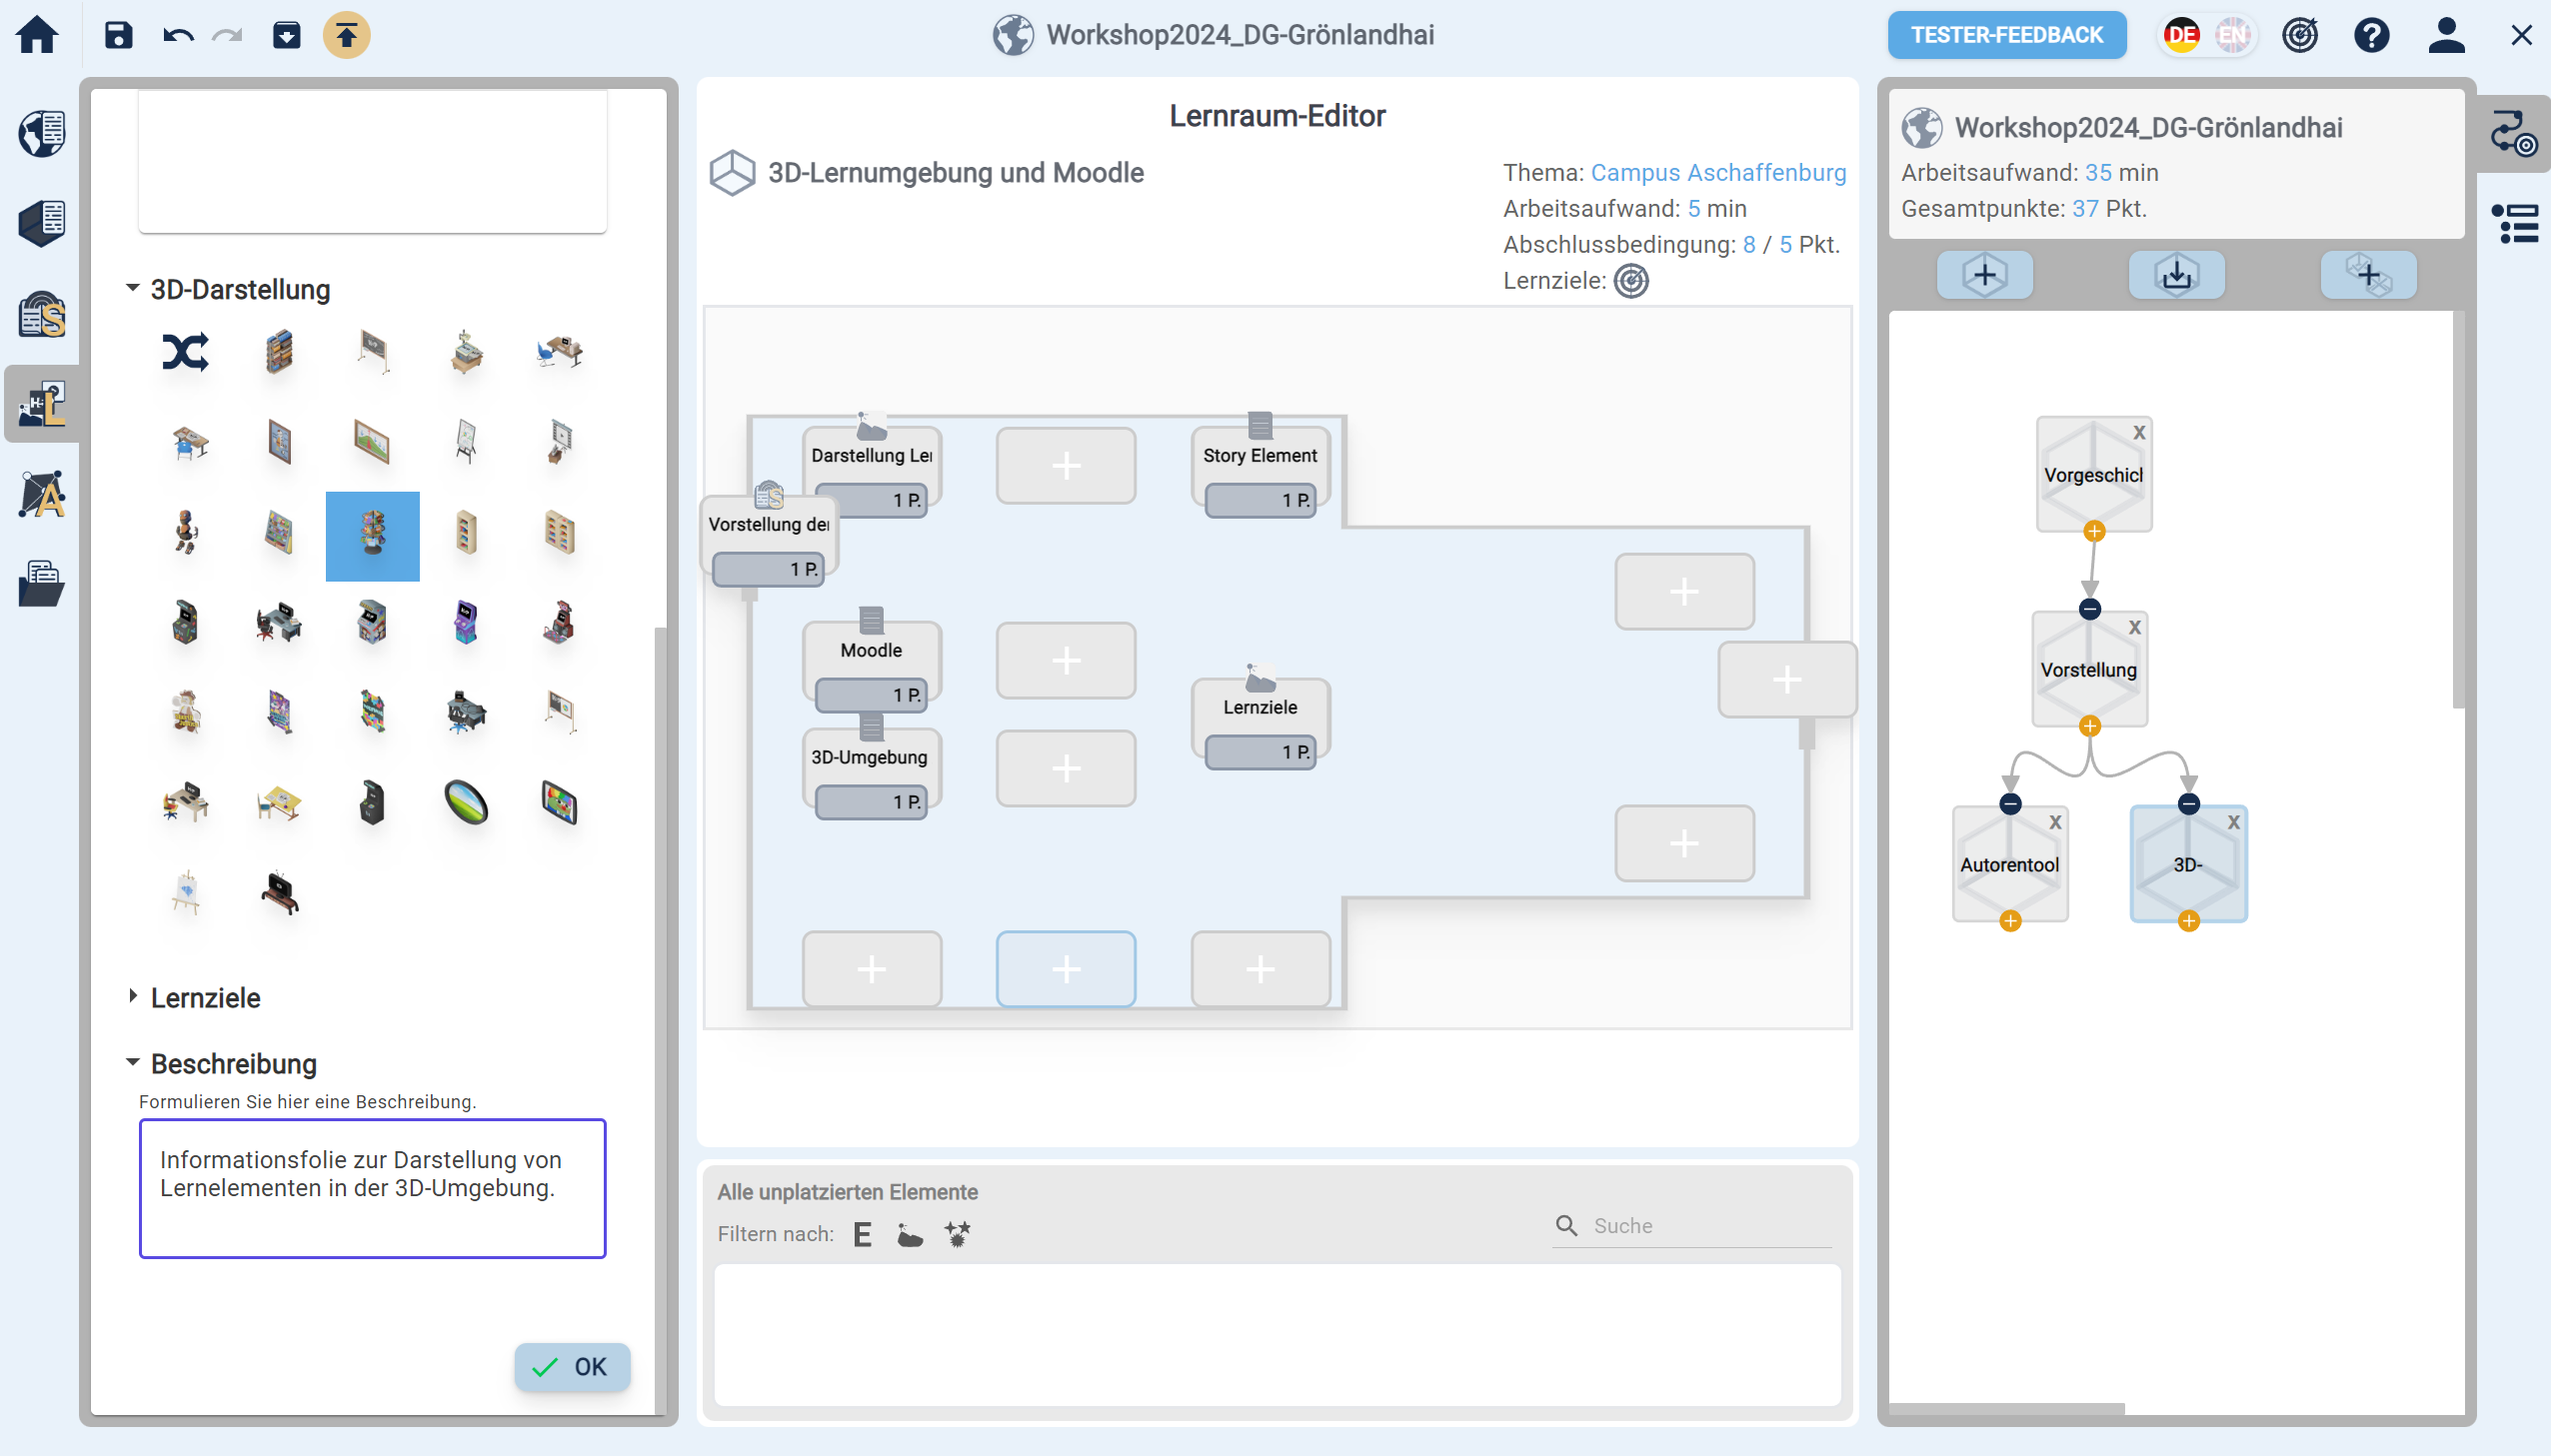The width and height of the screenshot is (2551, 1456).
Task: Select the random shuffle 3D model icon
Action: pos(185,352)
